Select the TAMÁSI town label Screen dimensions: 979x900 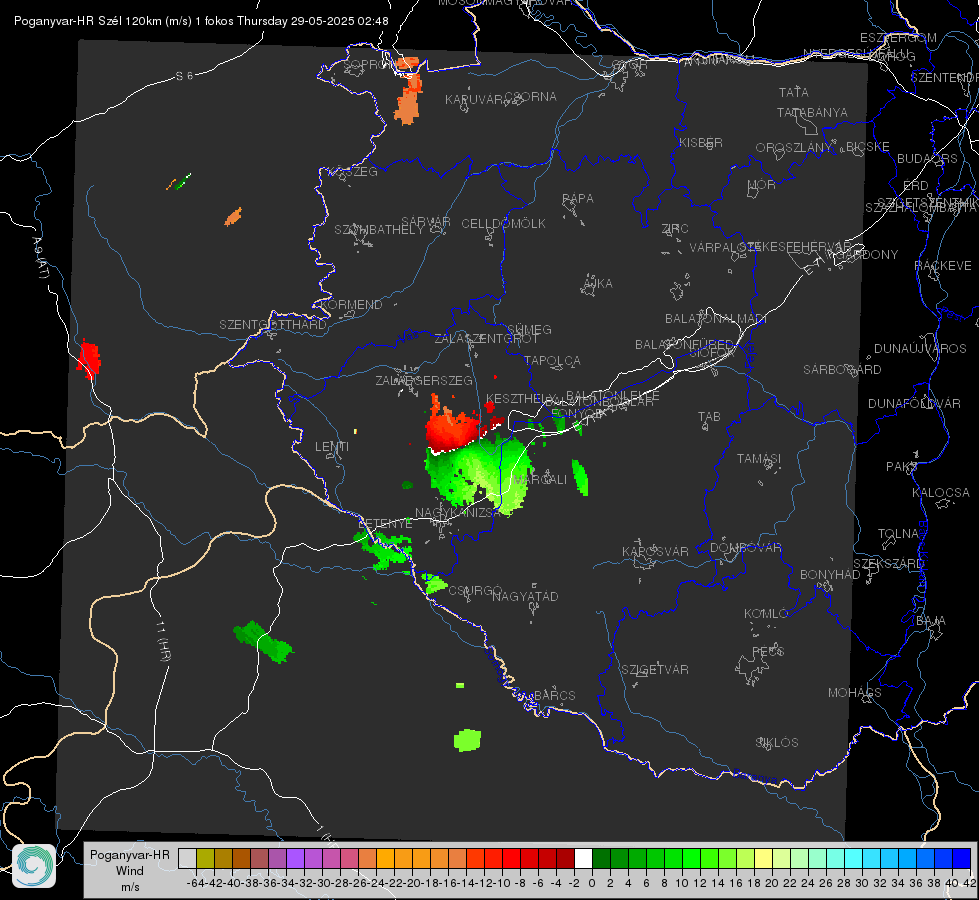point(759,458)
